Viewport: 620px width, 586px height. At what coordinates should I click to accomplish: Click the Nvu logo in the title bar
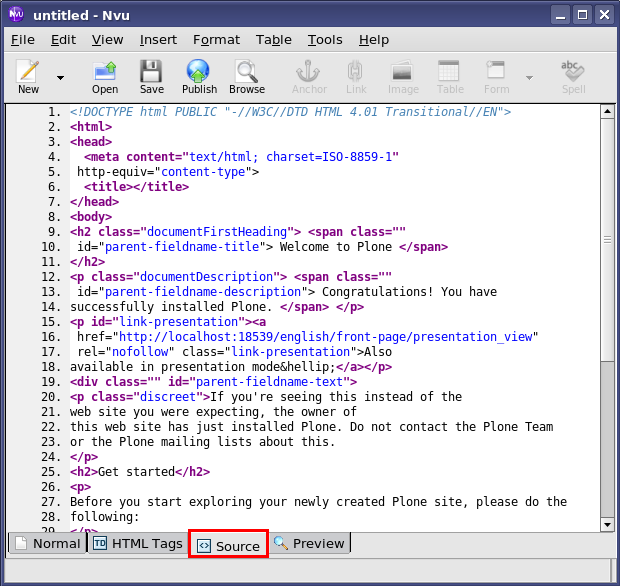pos(16,15)
